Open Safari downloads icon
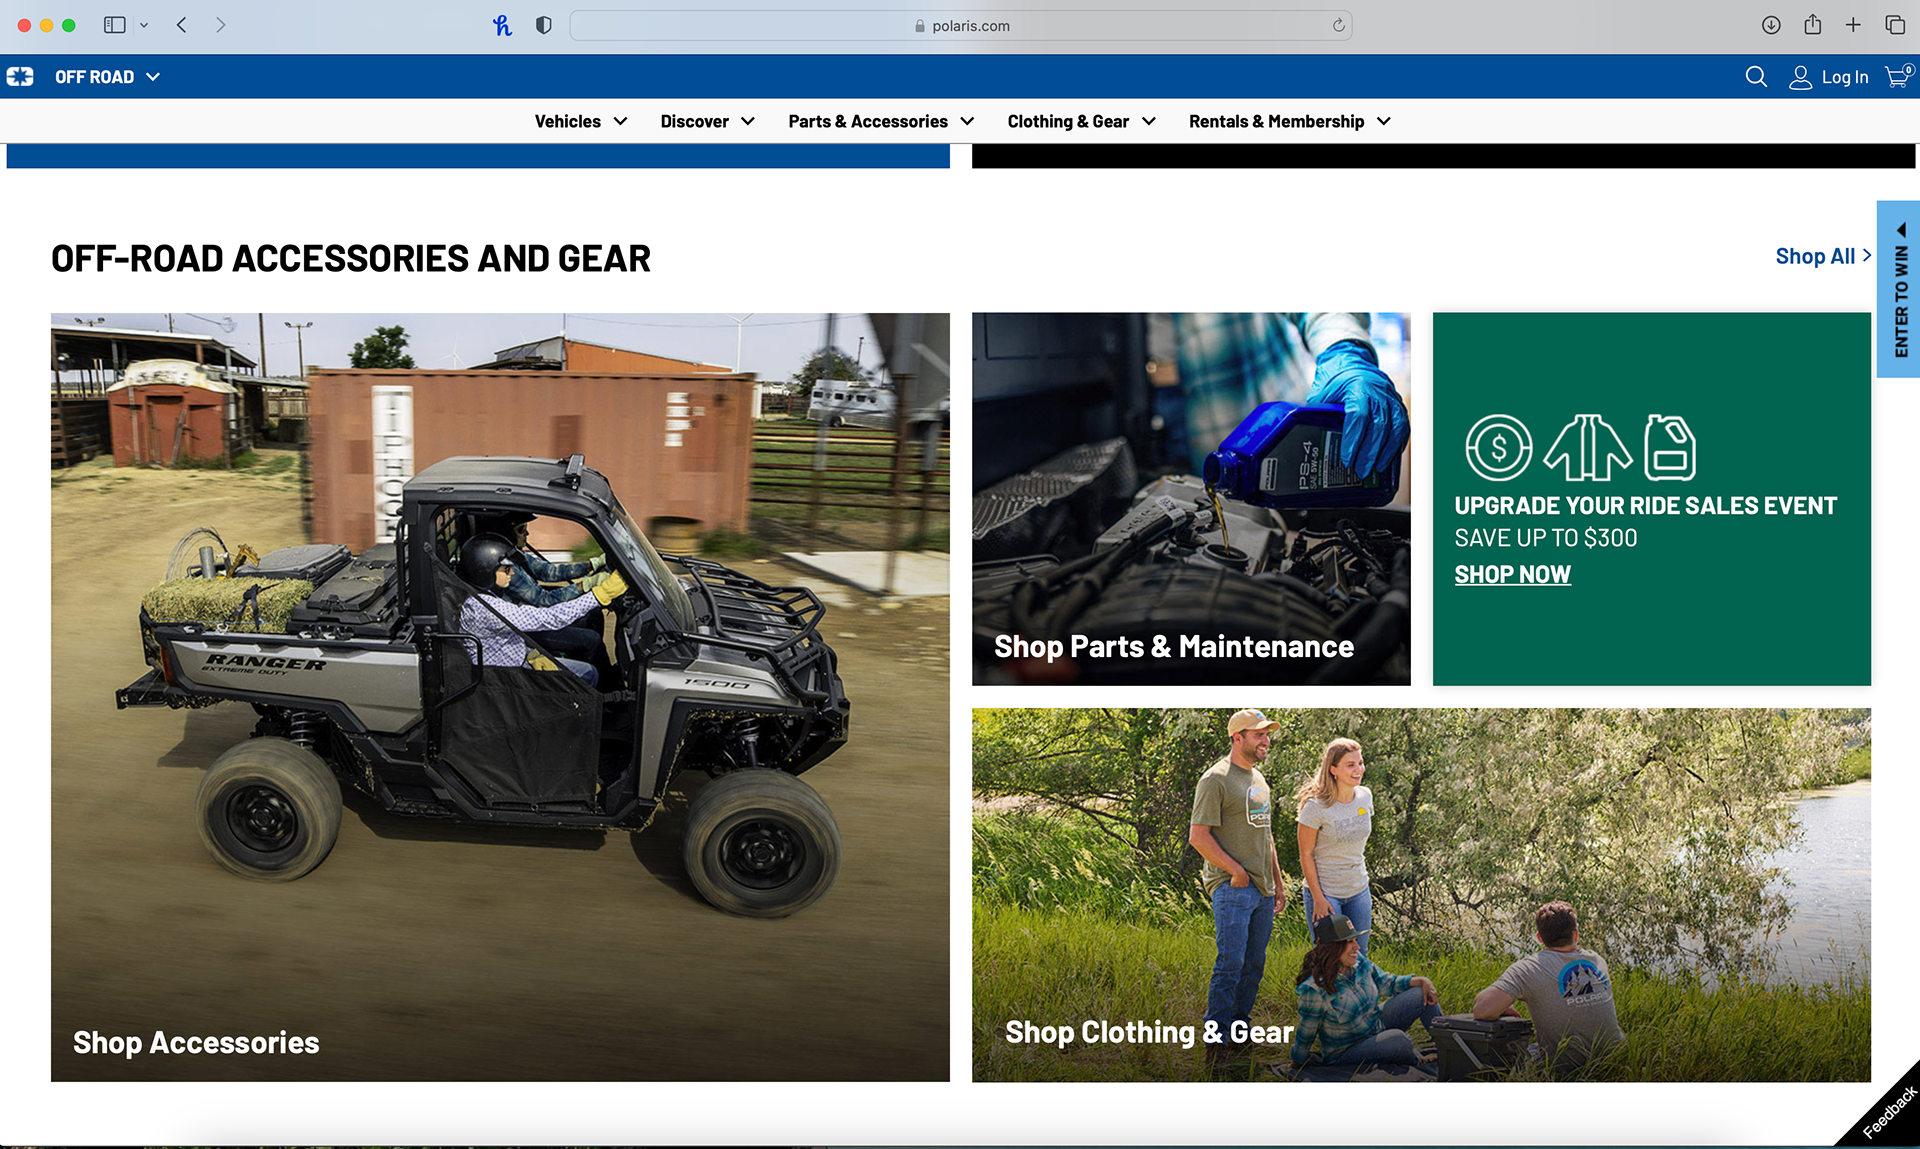1920x1149 pixels. pyautogui.click(x=1770, y=25)
